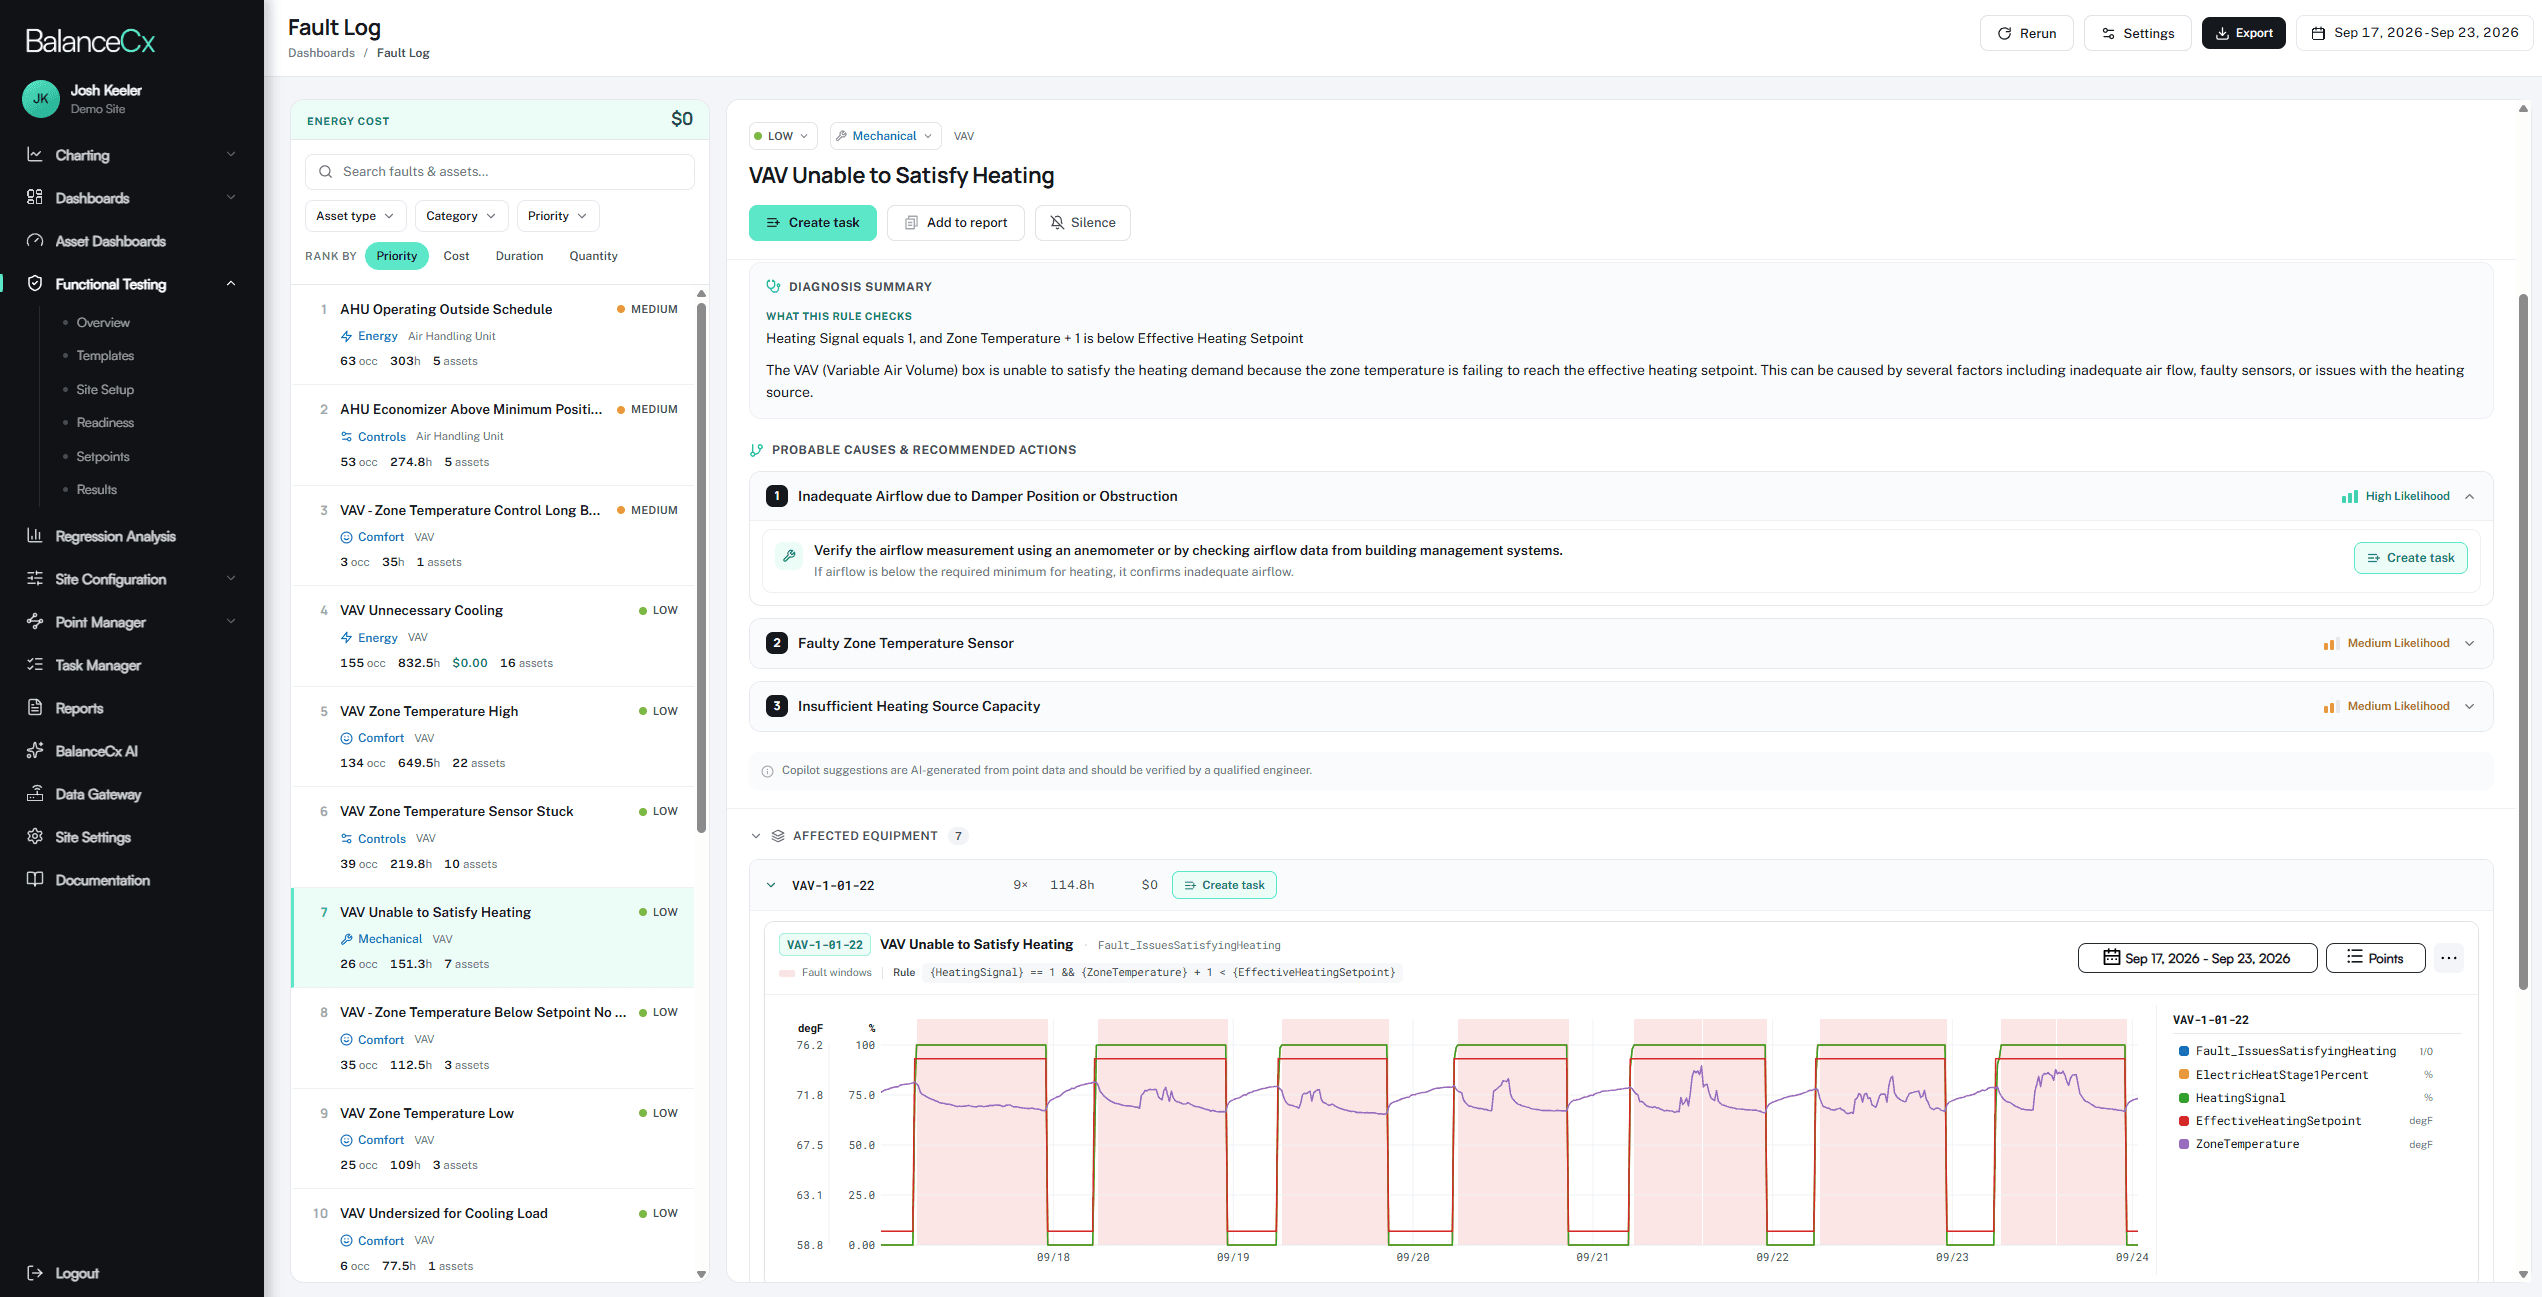Click the Export button
The width and height of the screenshot is (2542, 1297).
[2243, 33]
